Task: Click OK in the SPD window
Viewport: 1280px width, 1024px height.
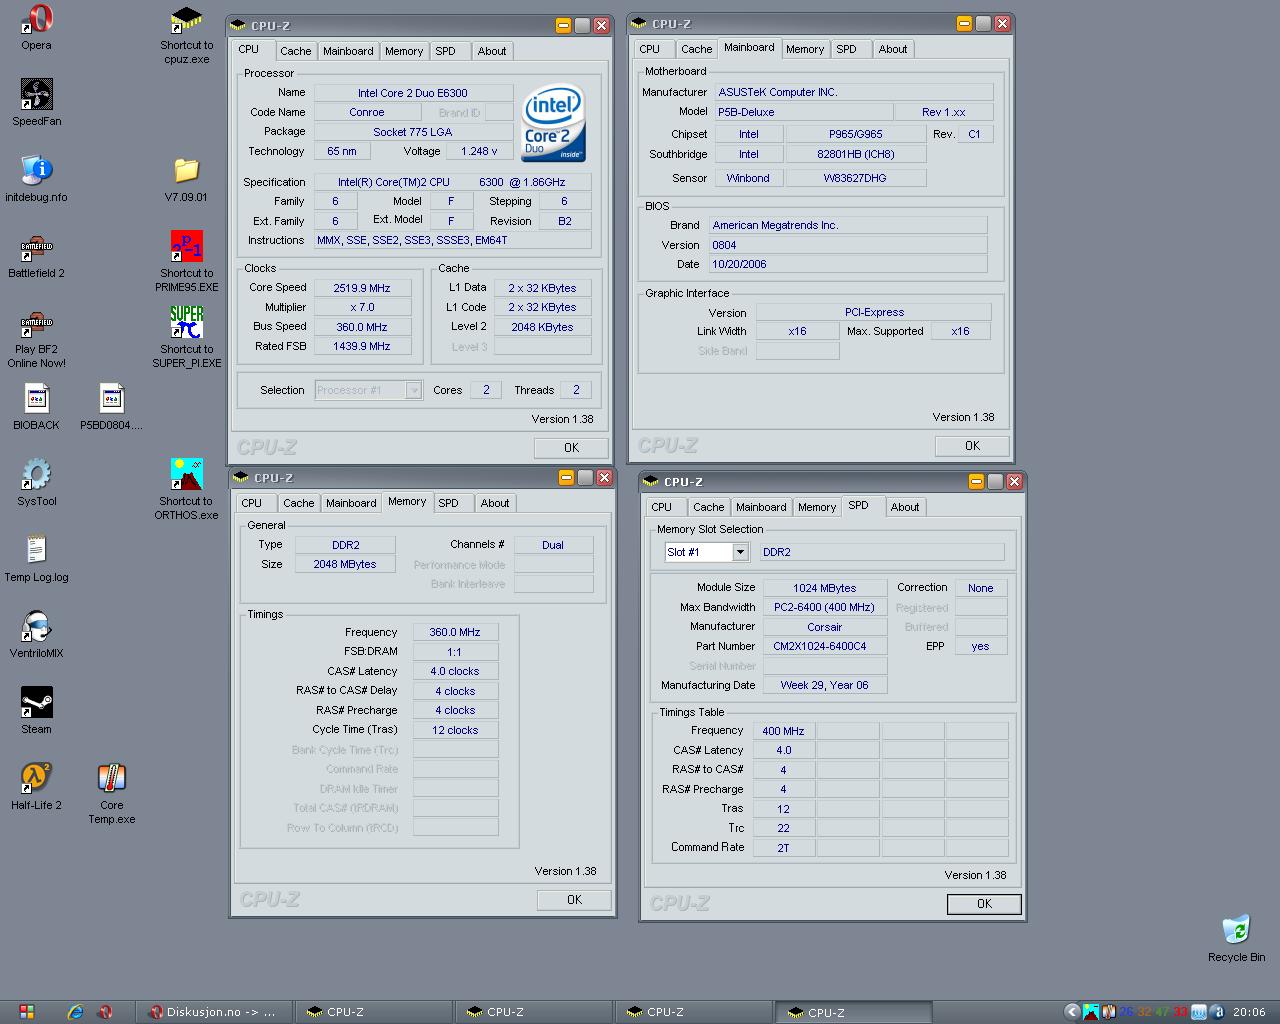Action: pyautogui.click(x=984, y=904)
